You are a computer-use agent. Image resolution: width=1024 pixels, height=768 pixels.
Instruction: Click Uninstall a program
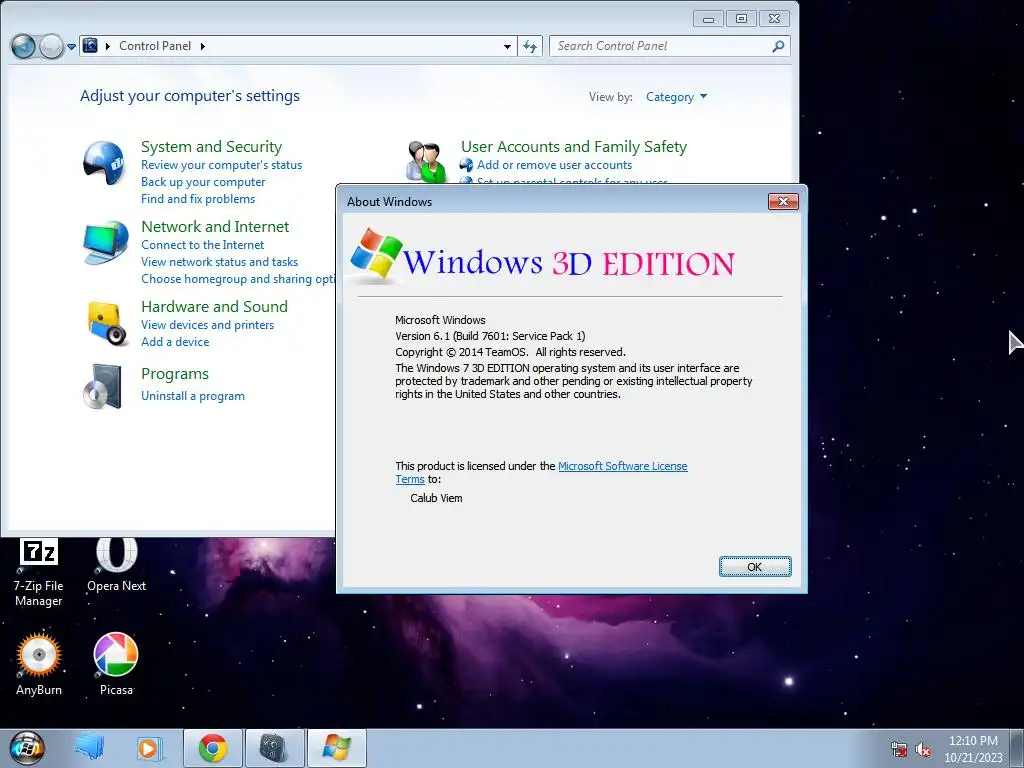(193, 396)
